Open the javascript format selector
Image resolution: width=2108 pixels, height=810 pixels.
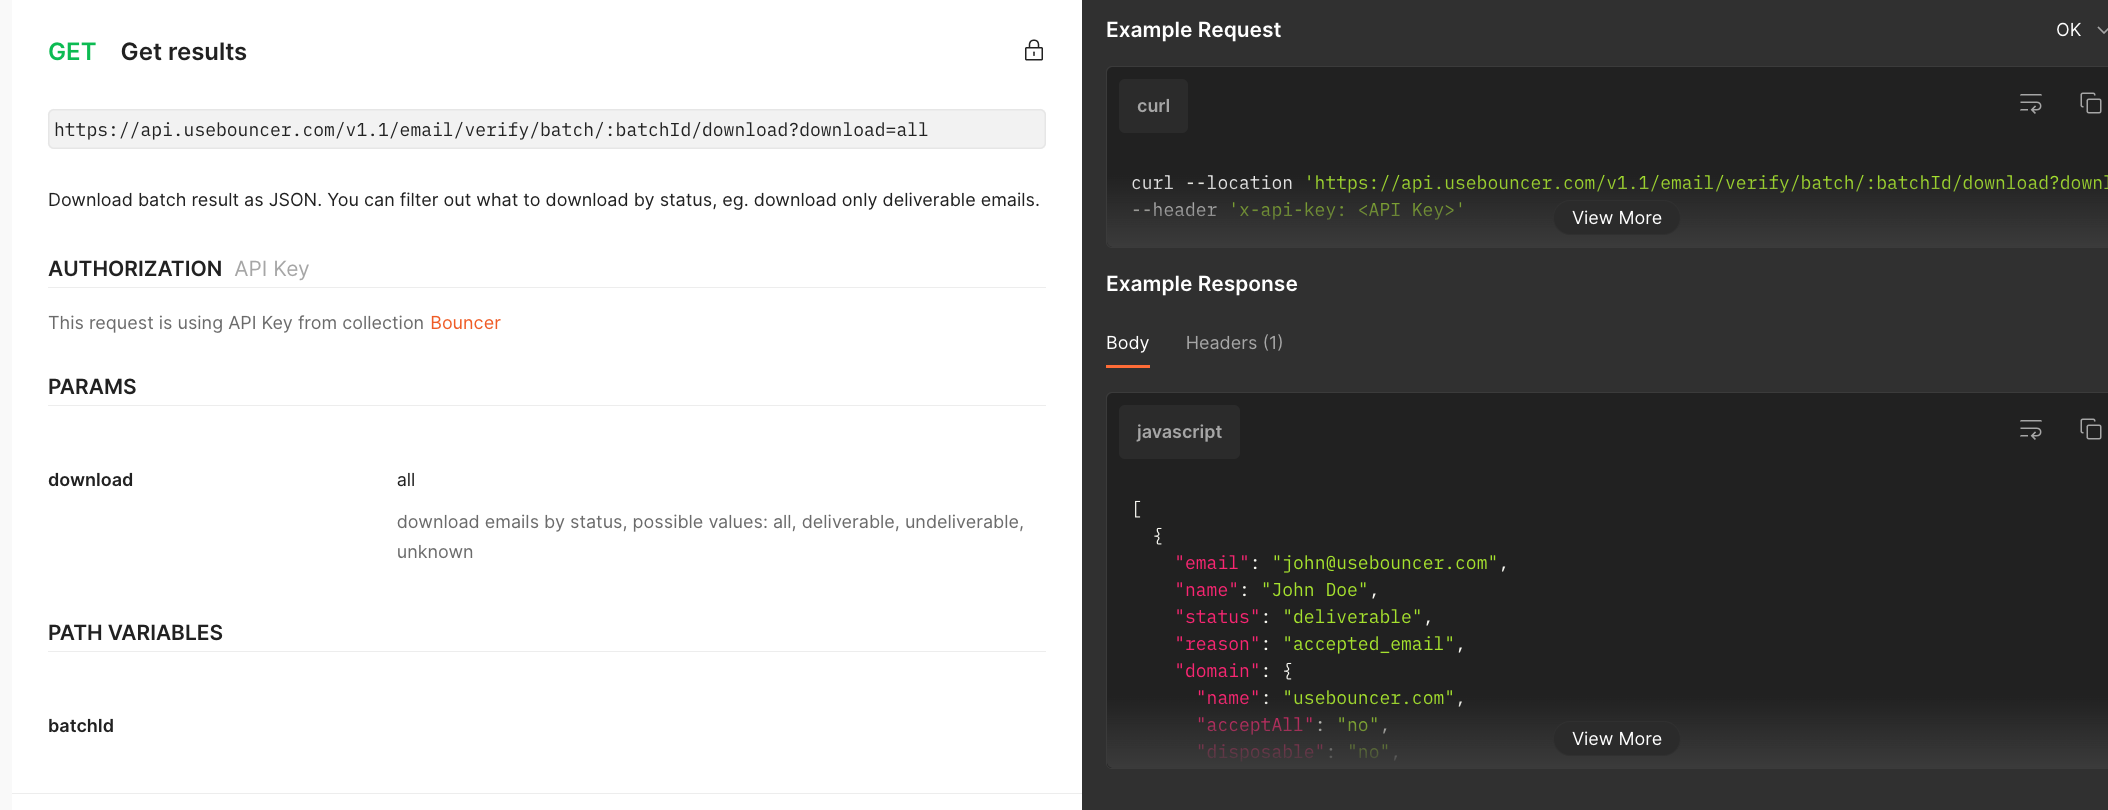(1178, 432)
